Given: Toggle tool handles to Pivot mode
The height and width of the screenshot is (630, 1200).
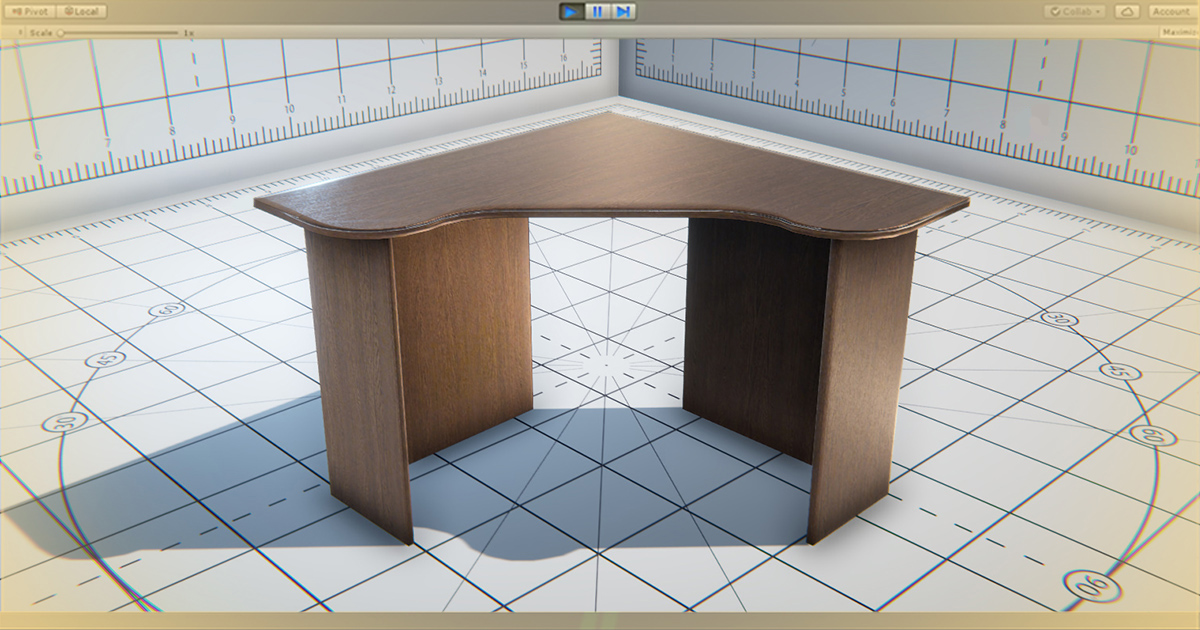Looking at the screenshot, I should [x=32, y=10].
